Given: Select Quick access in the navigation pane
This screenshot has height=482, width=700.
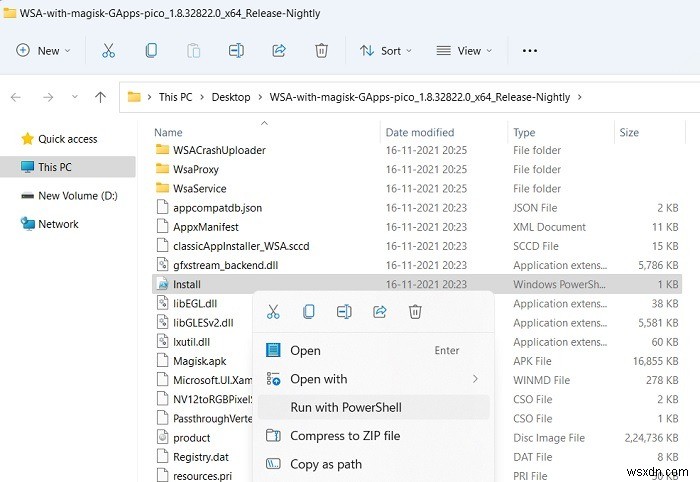Looking at the screenshot, I should 67,139.
